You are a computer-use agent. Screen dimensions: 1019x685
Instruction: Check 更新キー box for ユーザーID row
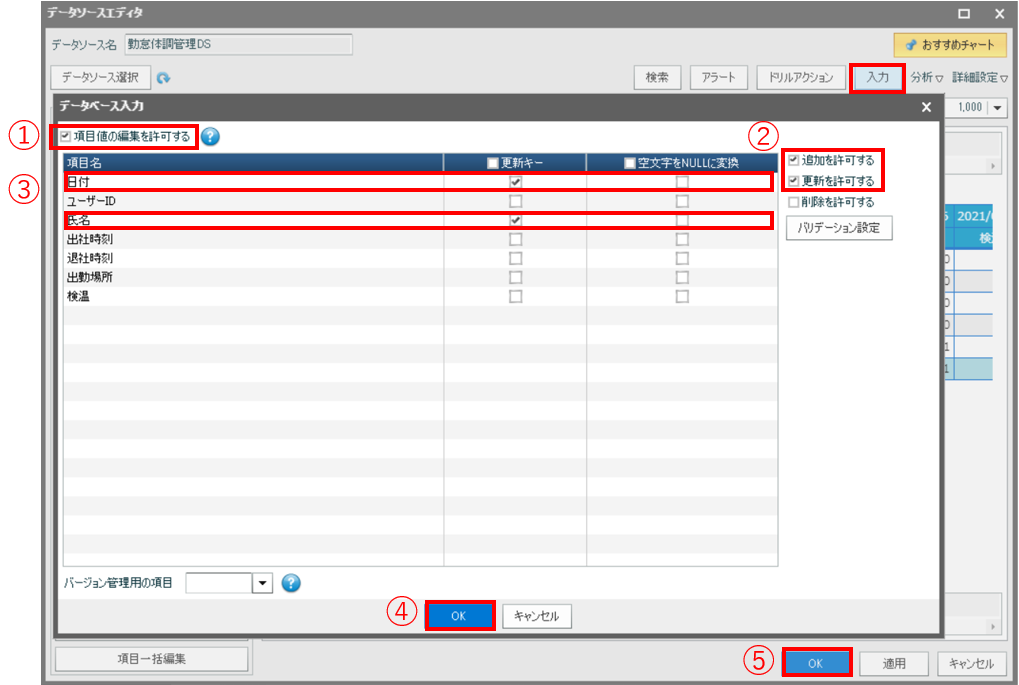[515, 201]
